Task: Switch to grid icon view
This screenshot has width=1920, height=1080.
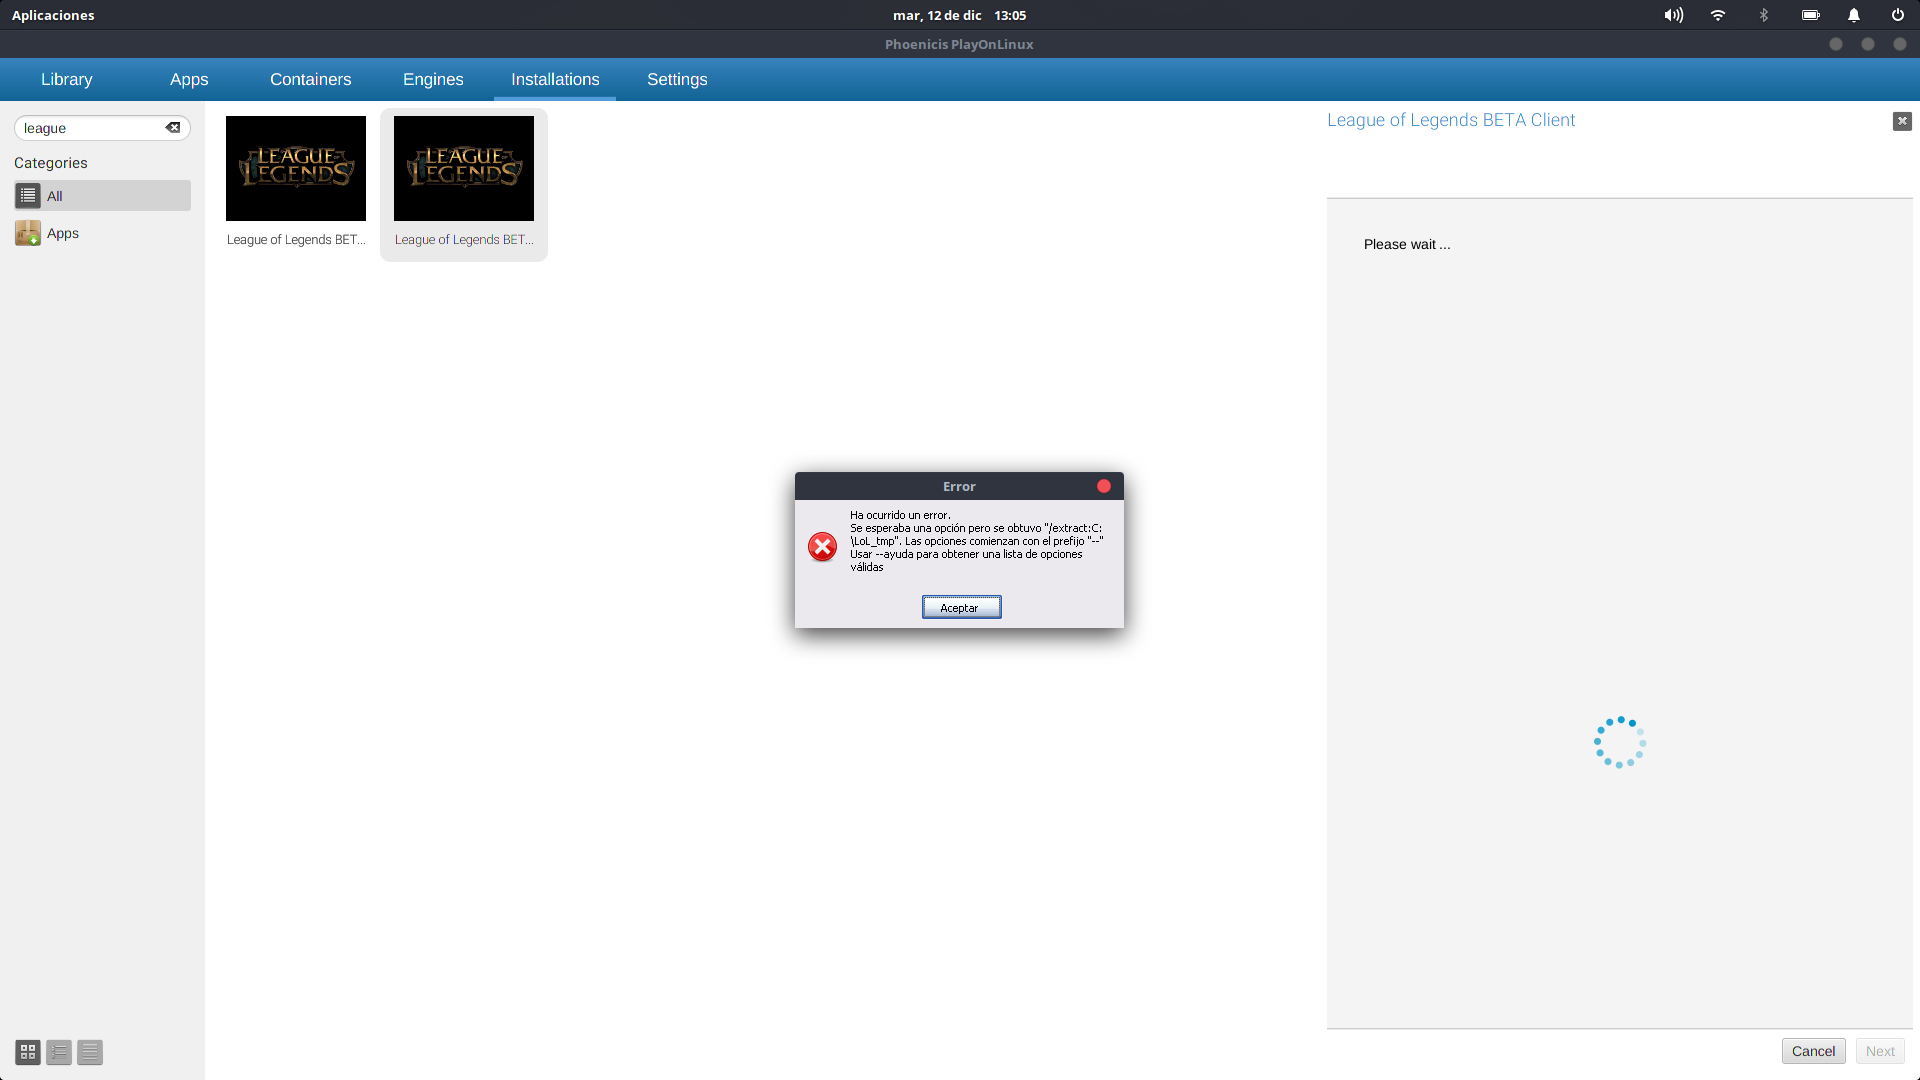Action: point(28,1052)
